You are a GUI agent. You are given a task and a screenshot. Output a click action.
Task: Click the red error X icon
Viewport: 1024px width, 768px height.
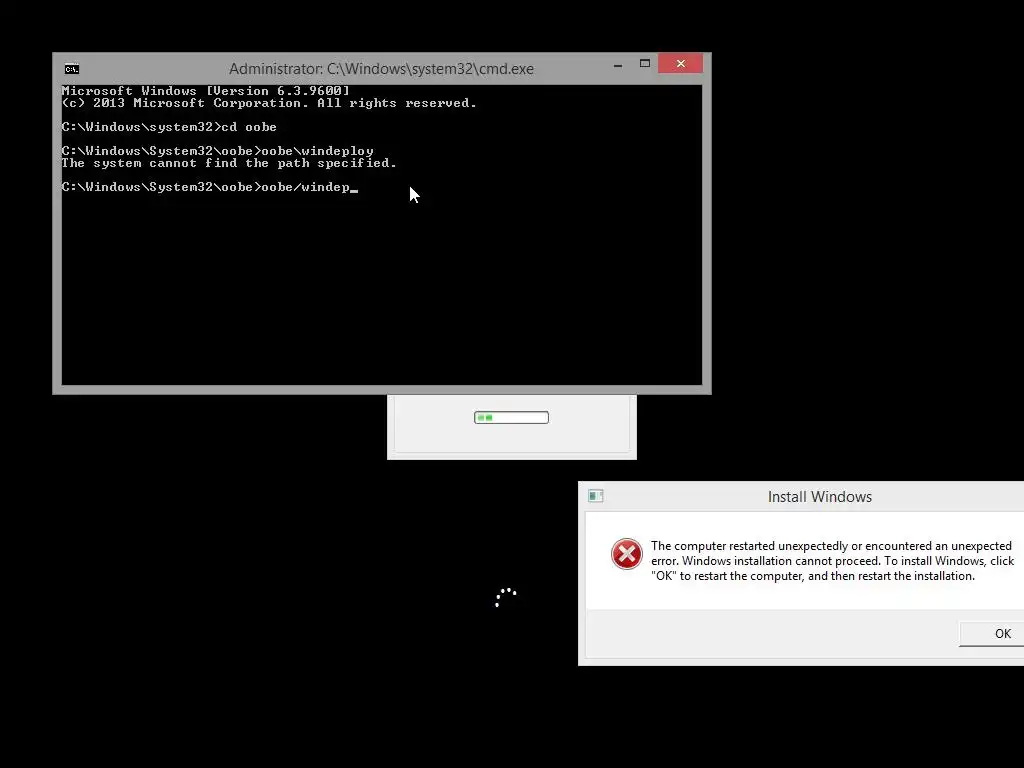(x=626, y=554)
